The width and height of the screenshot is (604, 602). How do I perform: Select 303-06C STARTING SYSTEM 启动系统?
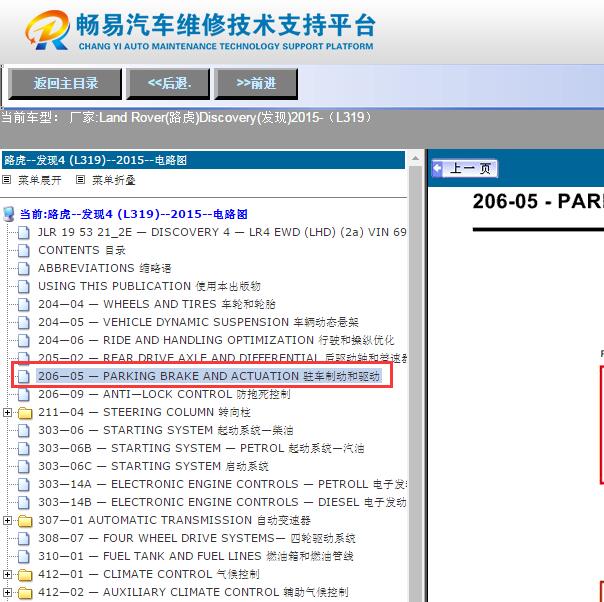pyautogui.click(x=153, y=466)
